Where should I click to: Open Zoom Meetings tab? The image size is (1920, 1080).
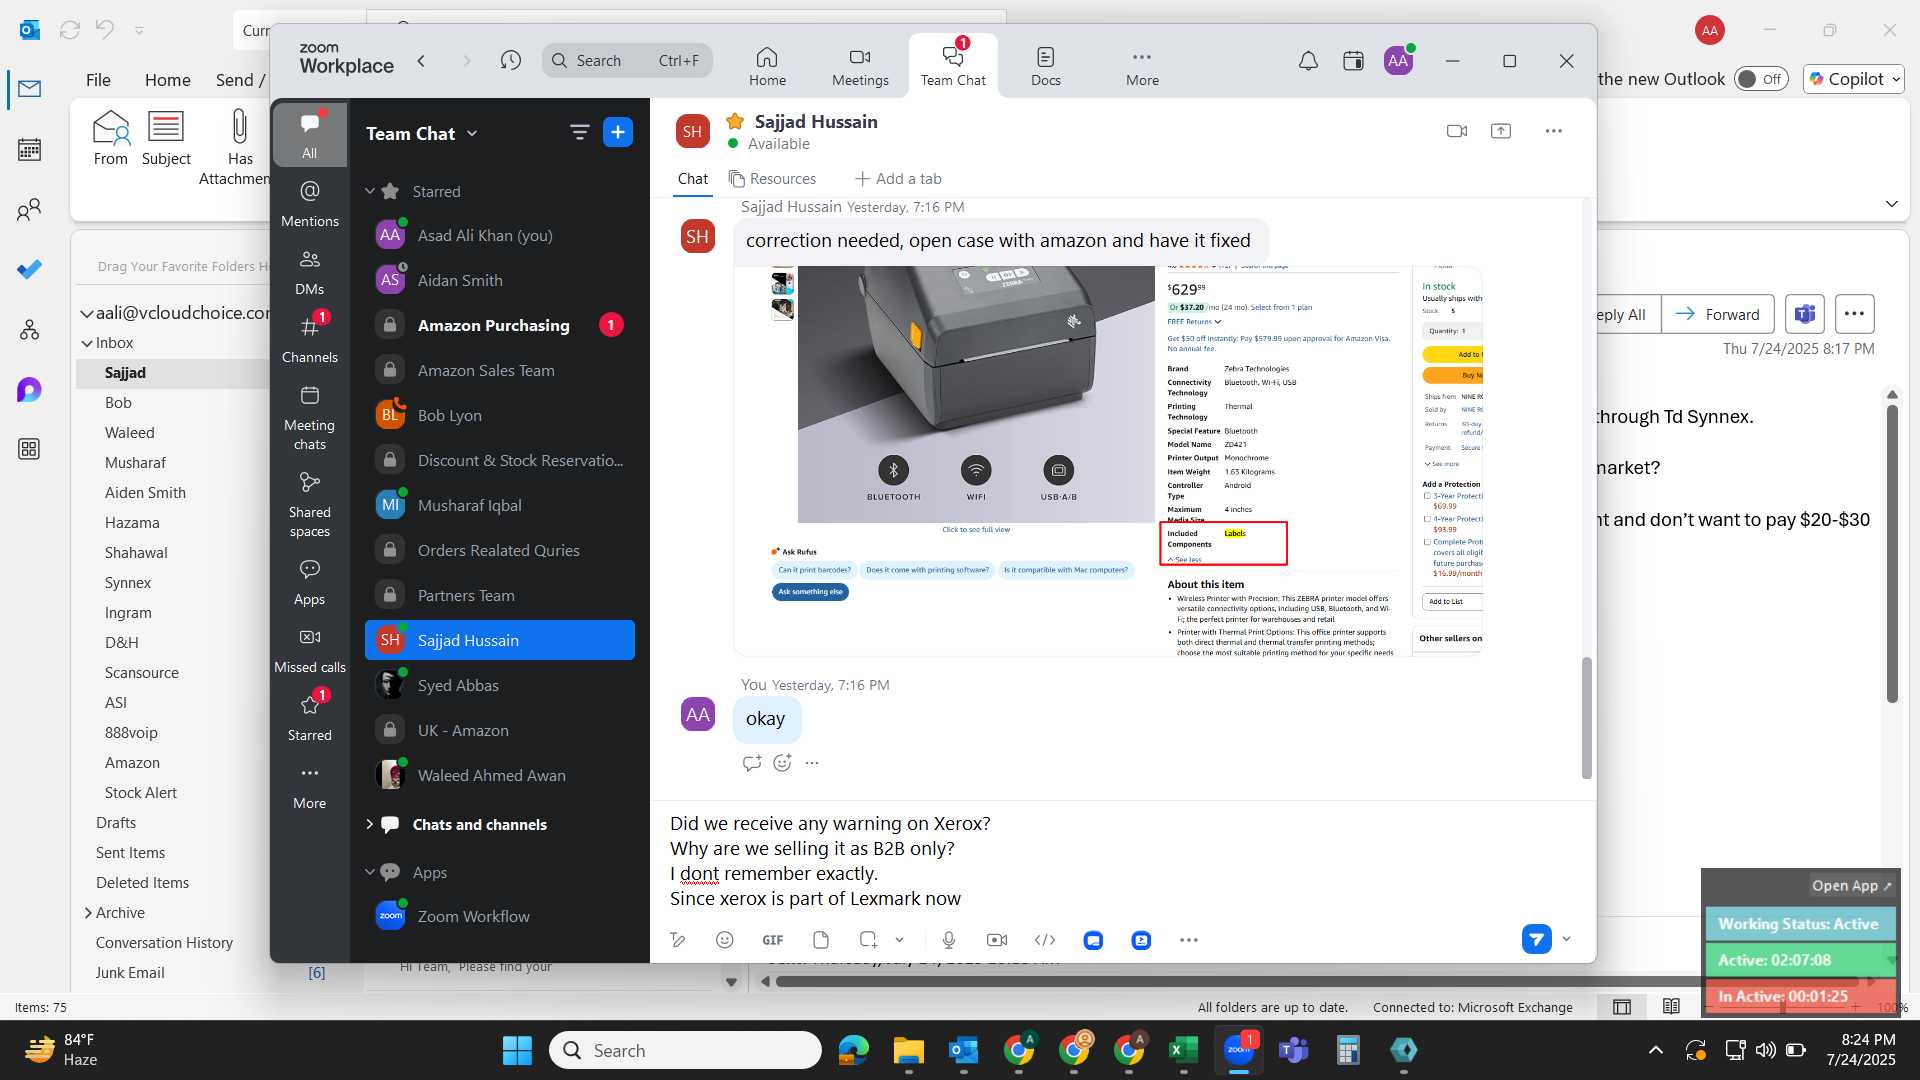pos(860,66)
